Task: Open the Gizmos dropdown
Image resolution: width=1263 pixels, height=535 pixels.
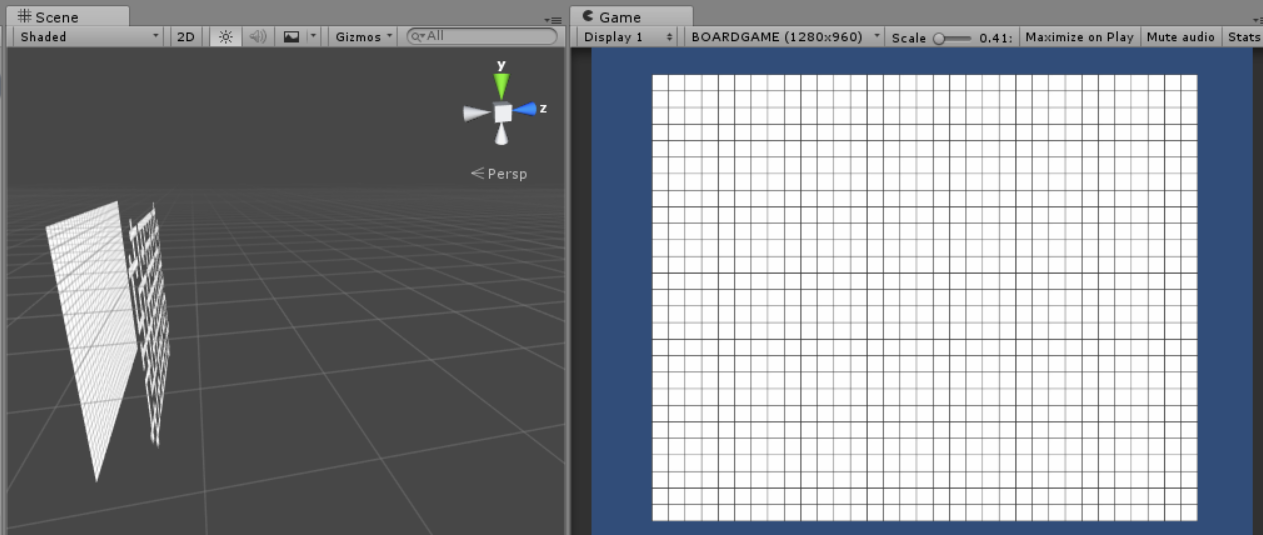Action: click(x=364, y=37)
